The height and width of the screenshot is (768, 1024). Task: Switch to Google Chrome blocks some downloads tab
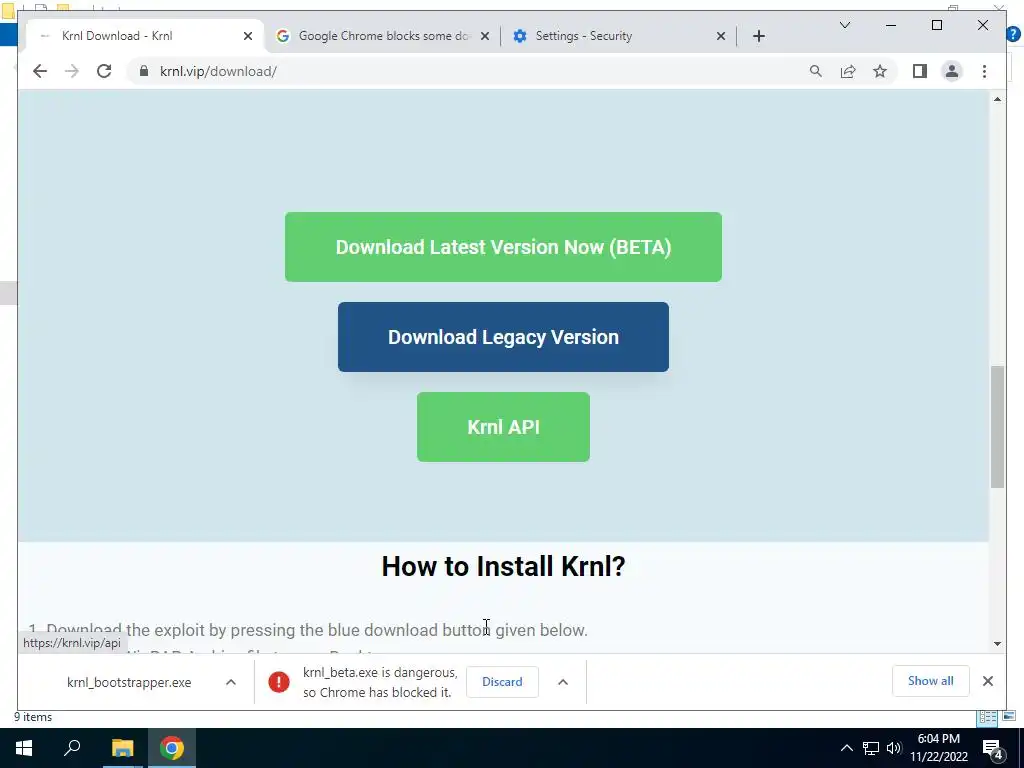coord(383,36)
